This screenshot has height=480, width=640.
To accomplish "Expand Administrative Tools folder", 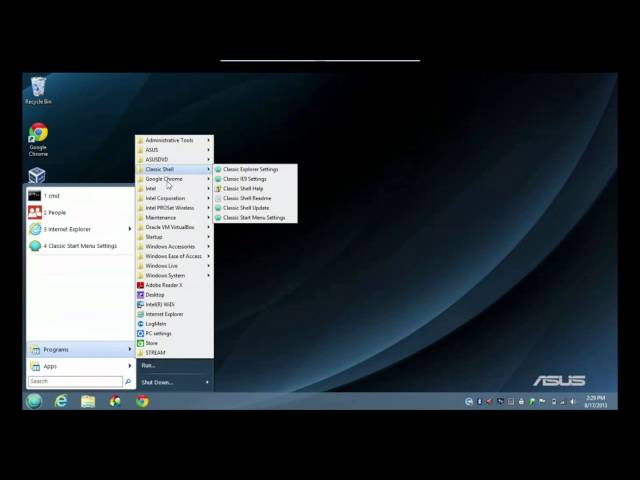I will (x=174, y=140).
